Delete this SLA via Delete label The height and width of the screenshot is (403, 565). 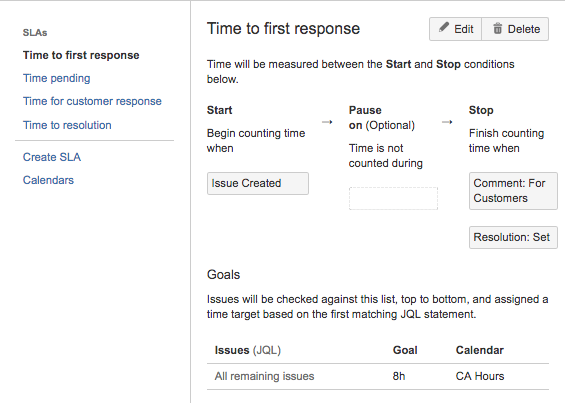(x=524, y=29)
